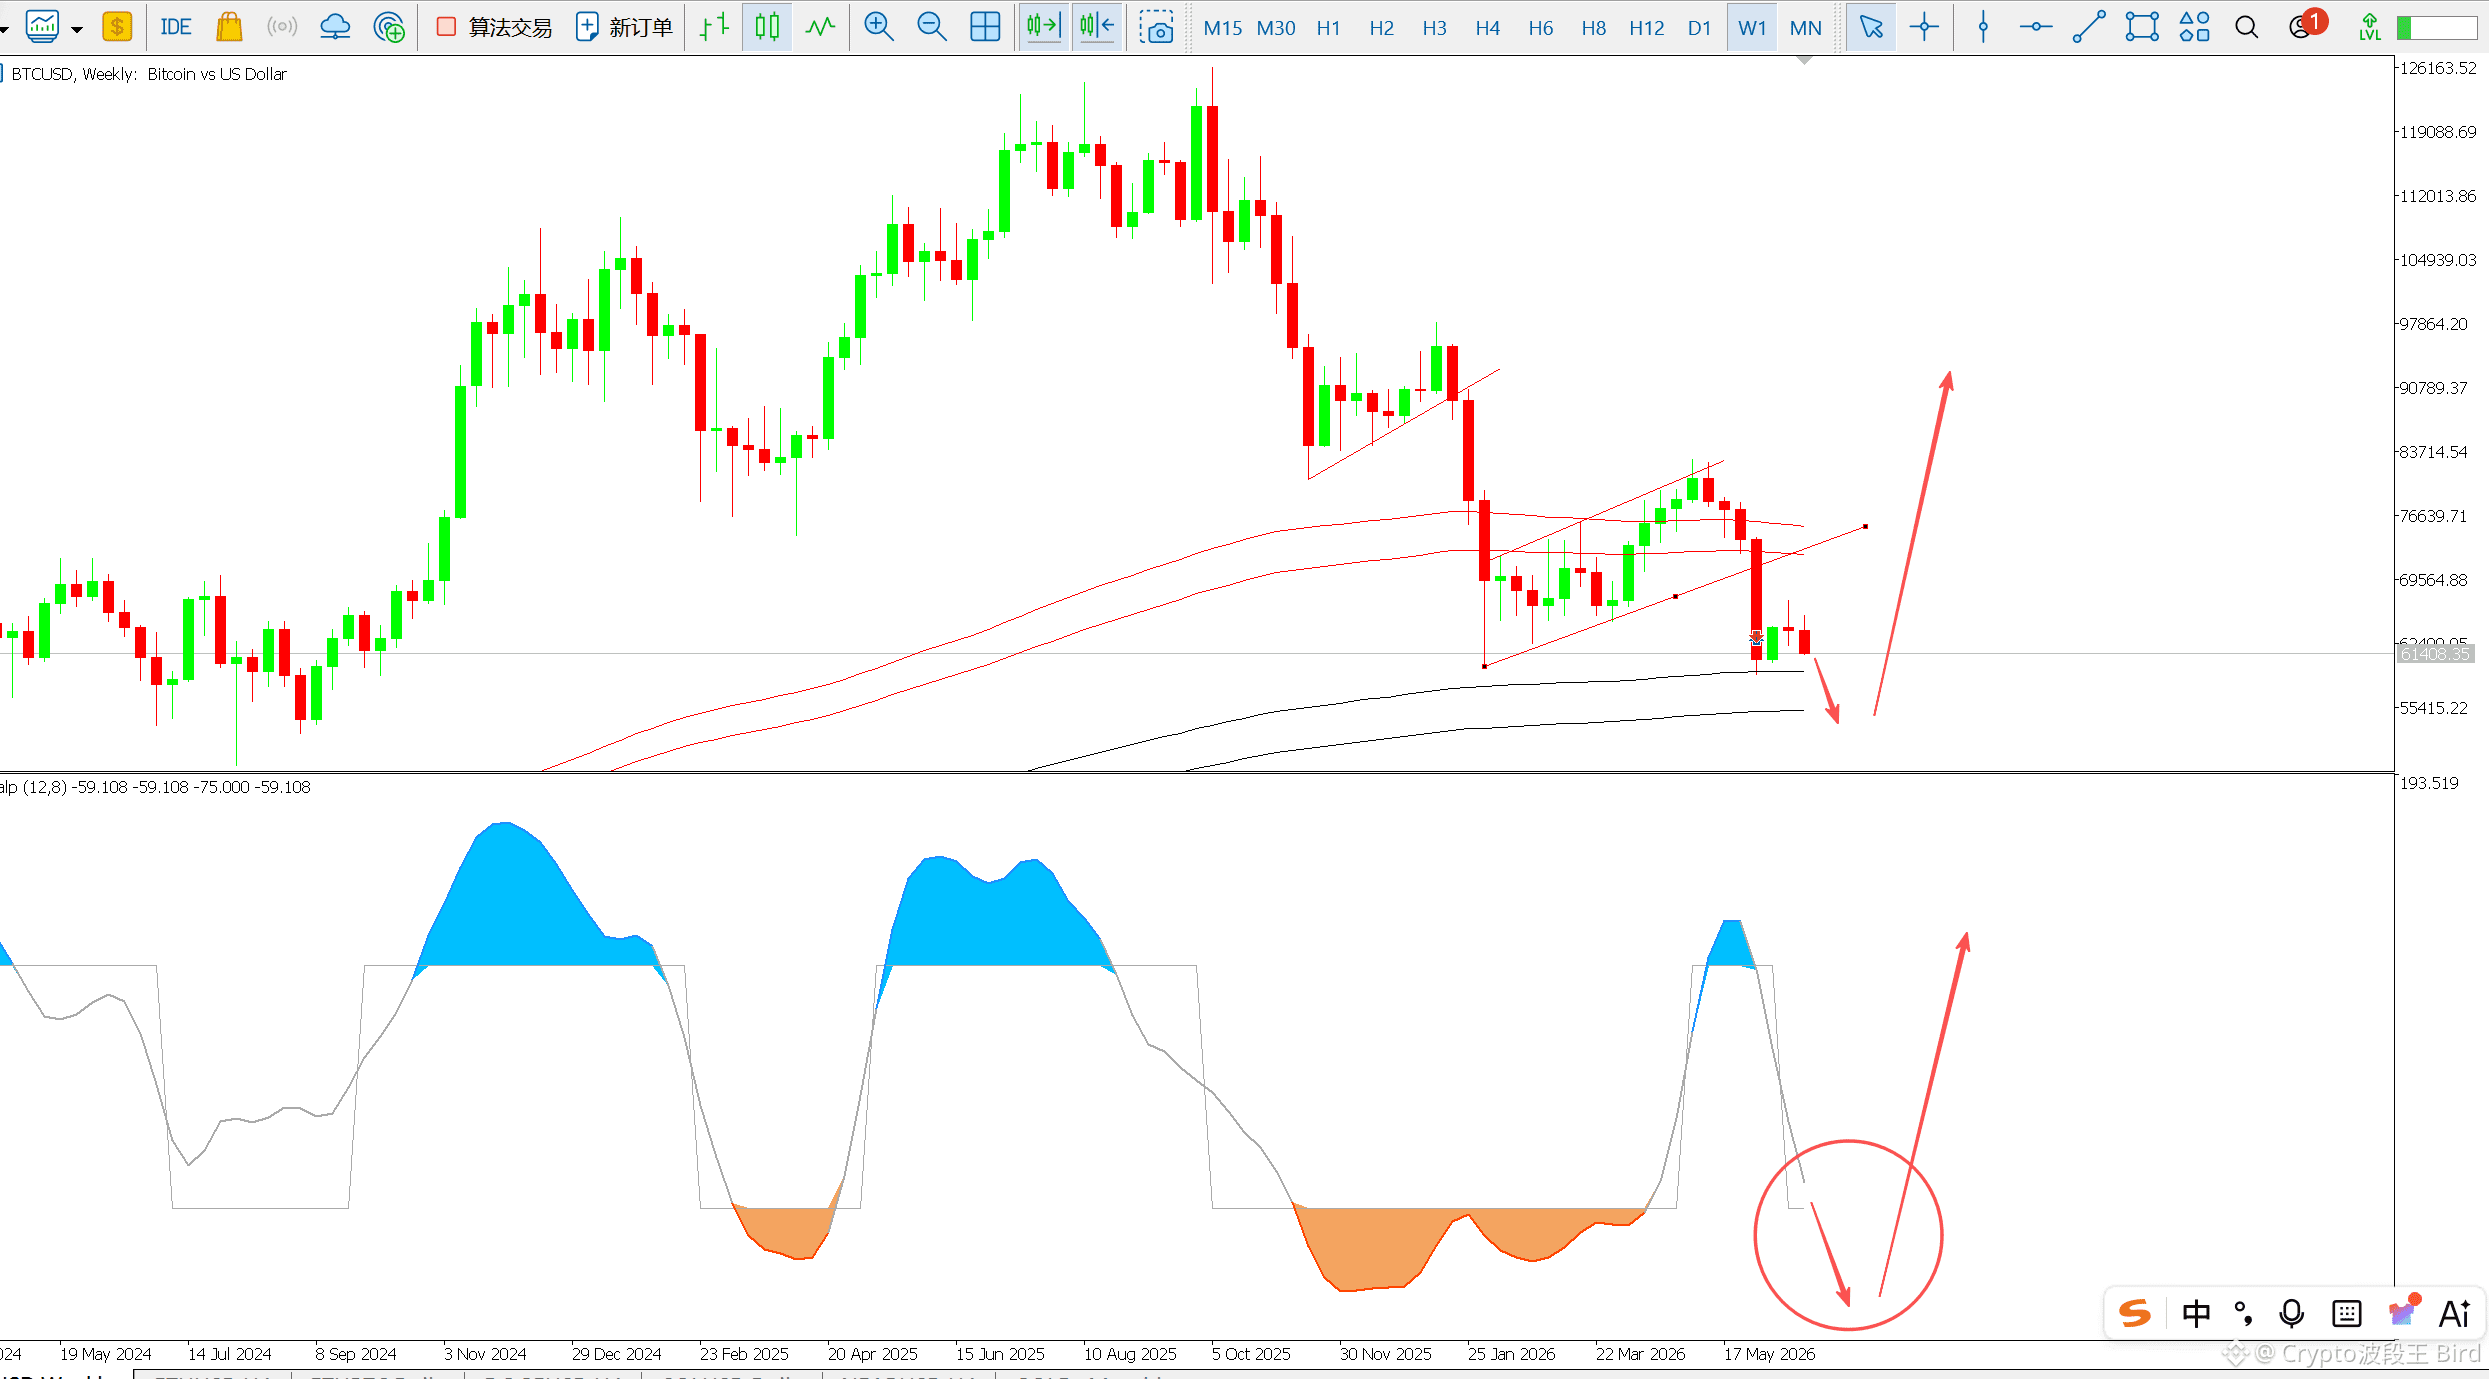
Task: Click the input method microphone icon
Action: click(2292, 1313)
